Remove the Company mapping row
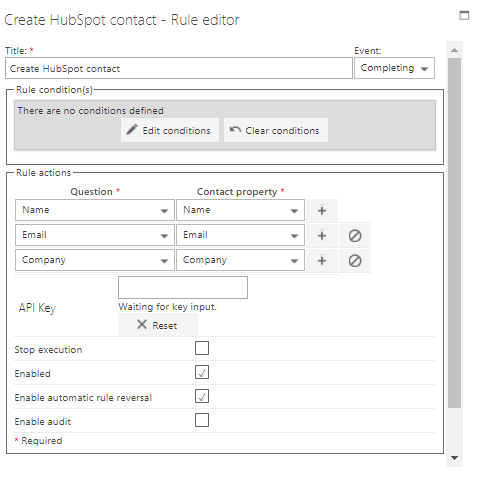The height and width of the screenshot is (484, 477). pos(355,261)
